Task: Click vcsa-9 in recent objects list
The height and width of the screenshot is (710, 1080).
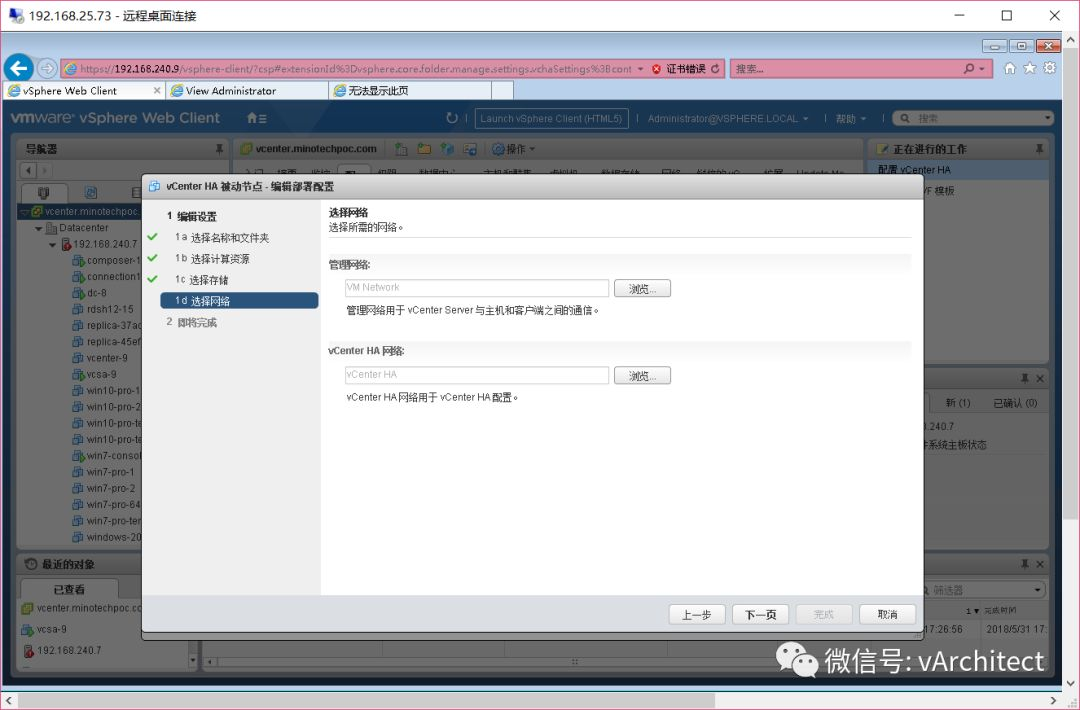Action: (x=44, y=629)
